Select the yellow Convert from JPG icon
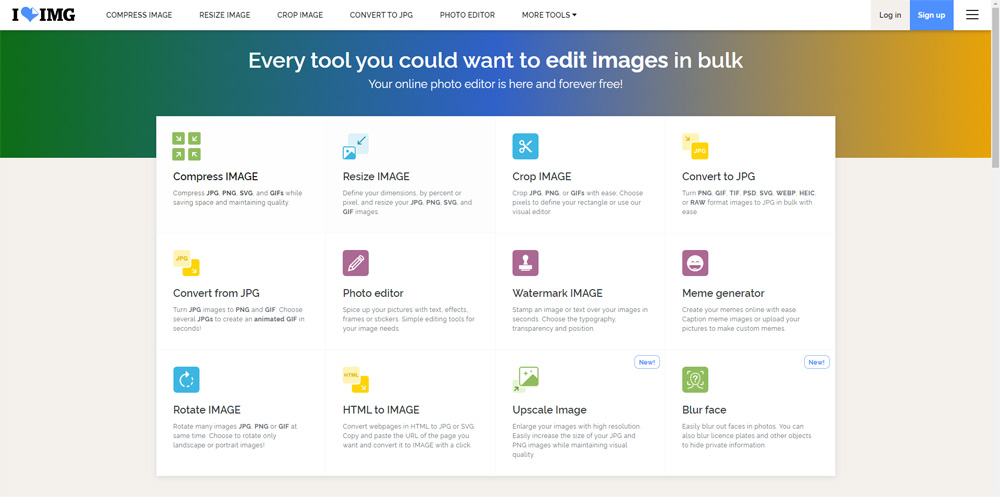Image resolution: width=1000 pixels, height=497 pixels. (x=186, y=263)
